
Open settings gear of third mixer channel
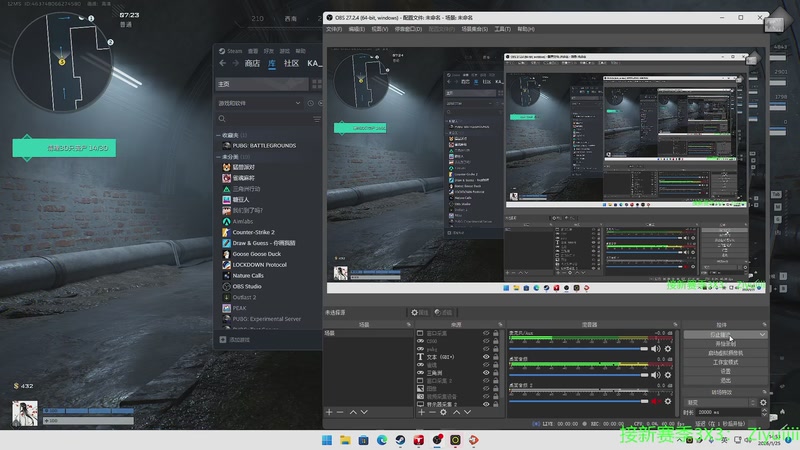click(668, 402)
